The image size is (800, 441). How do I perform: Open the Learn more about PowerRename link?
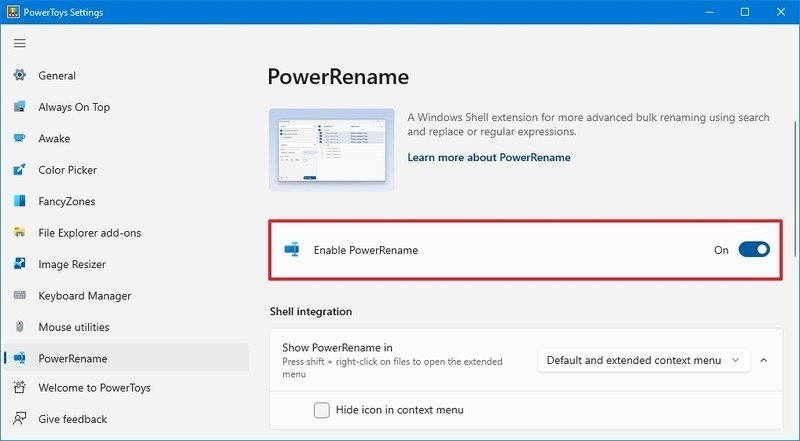488,158
